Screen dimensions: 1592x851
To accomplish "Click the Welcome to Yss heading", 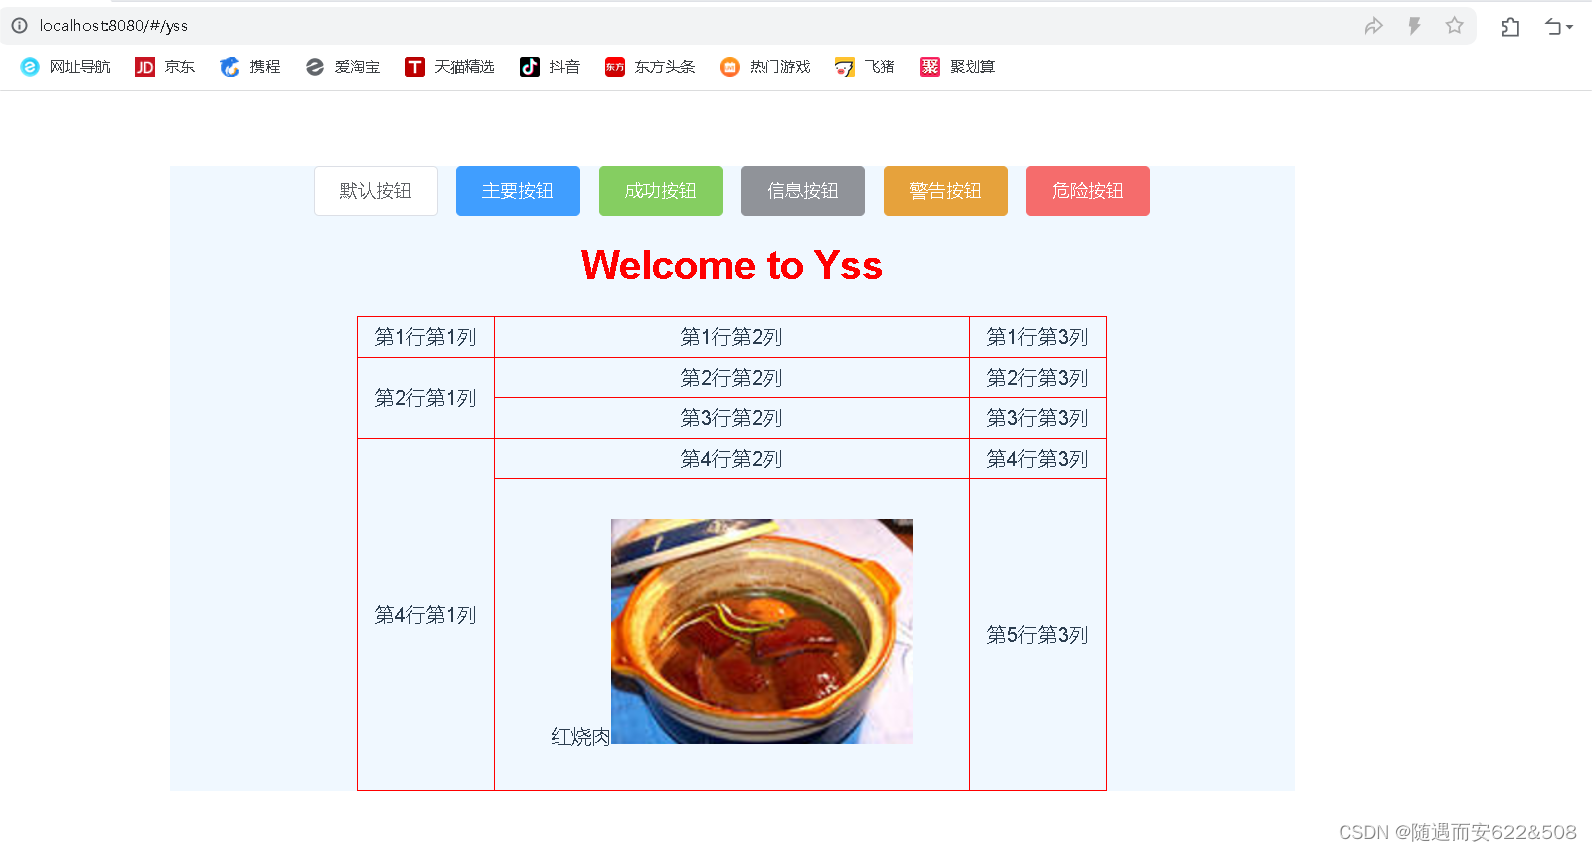I will pyautogui.click(x=732, y=266).
